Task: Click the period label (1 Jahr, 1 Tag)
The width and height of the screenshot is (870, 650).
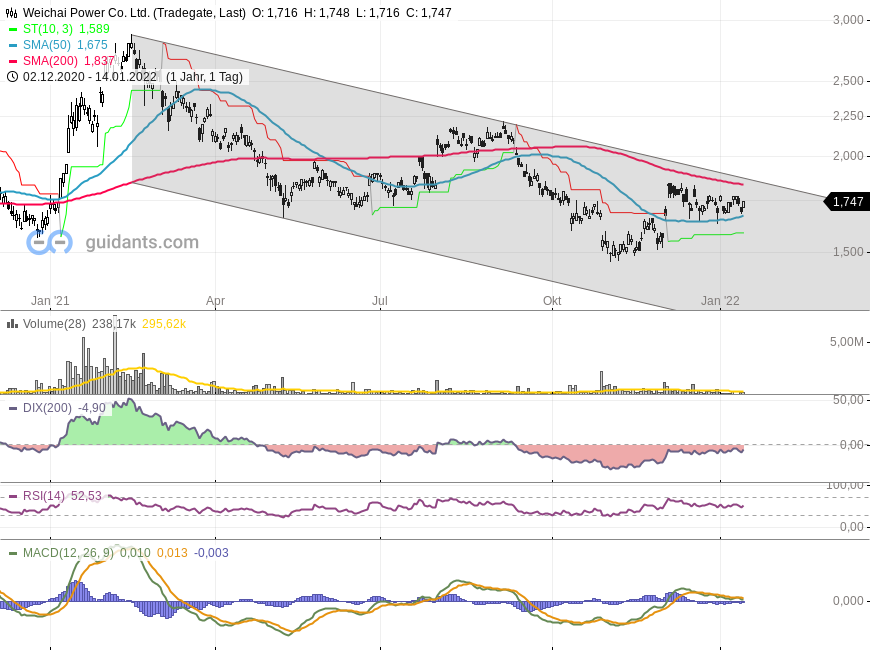Action: [204, 77]
